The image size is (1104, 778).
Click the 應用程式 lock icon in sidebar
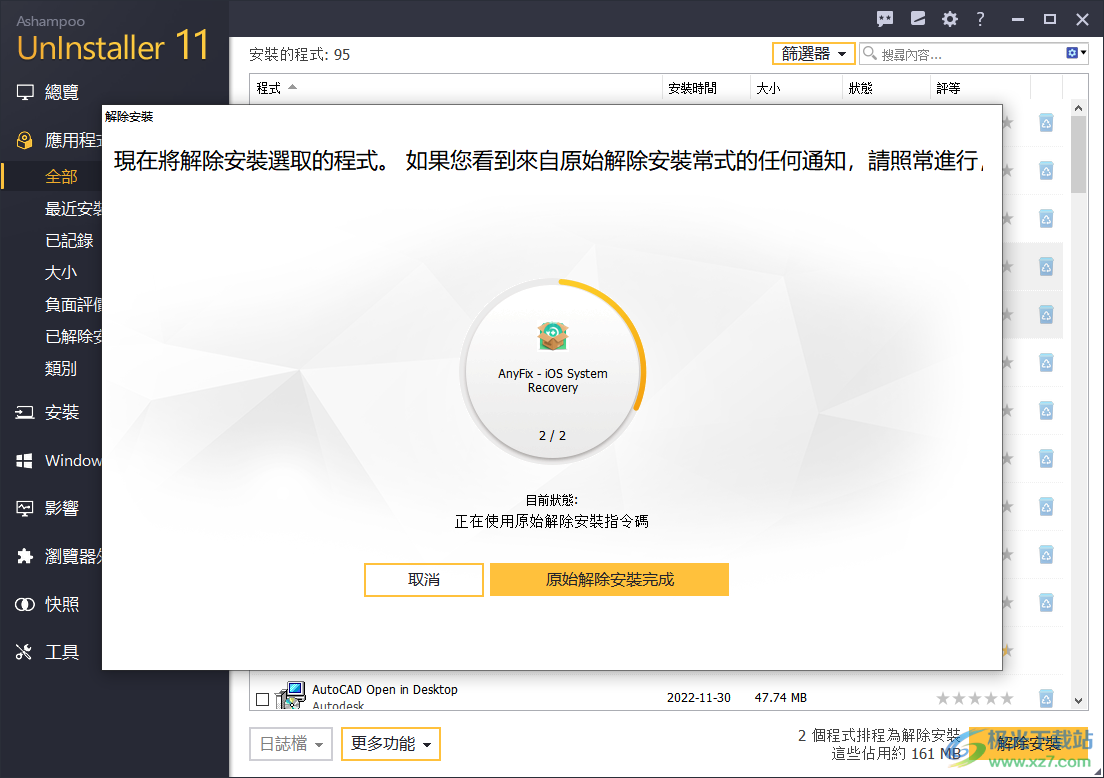25,140
